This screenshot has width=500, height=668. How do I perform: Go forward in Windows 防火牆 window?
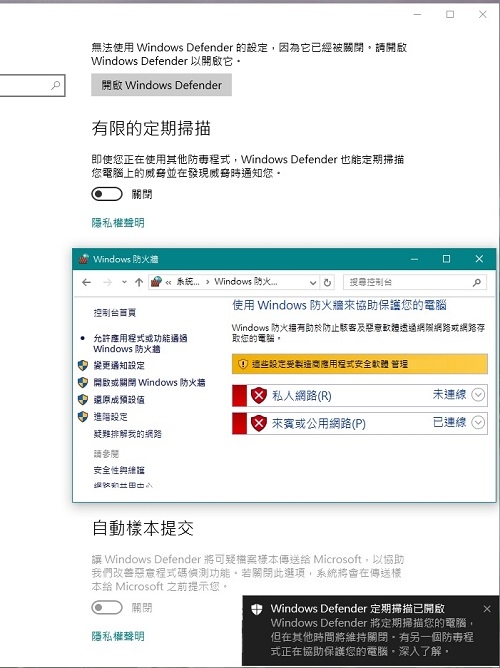click(x=107, y=282)
